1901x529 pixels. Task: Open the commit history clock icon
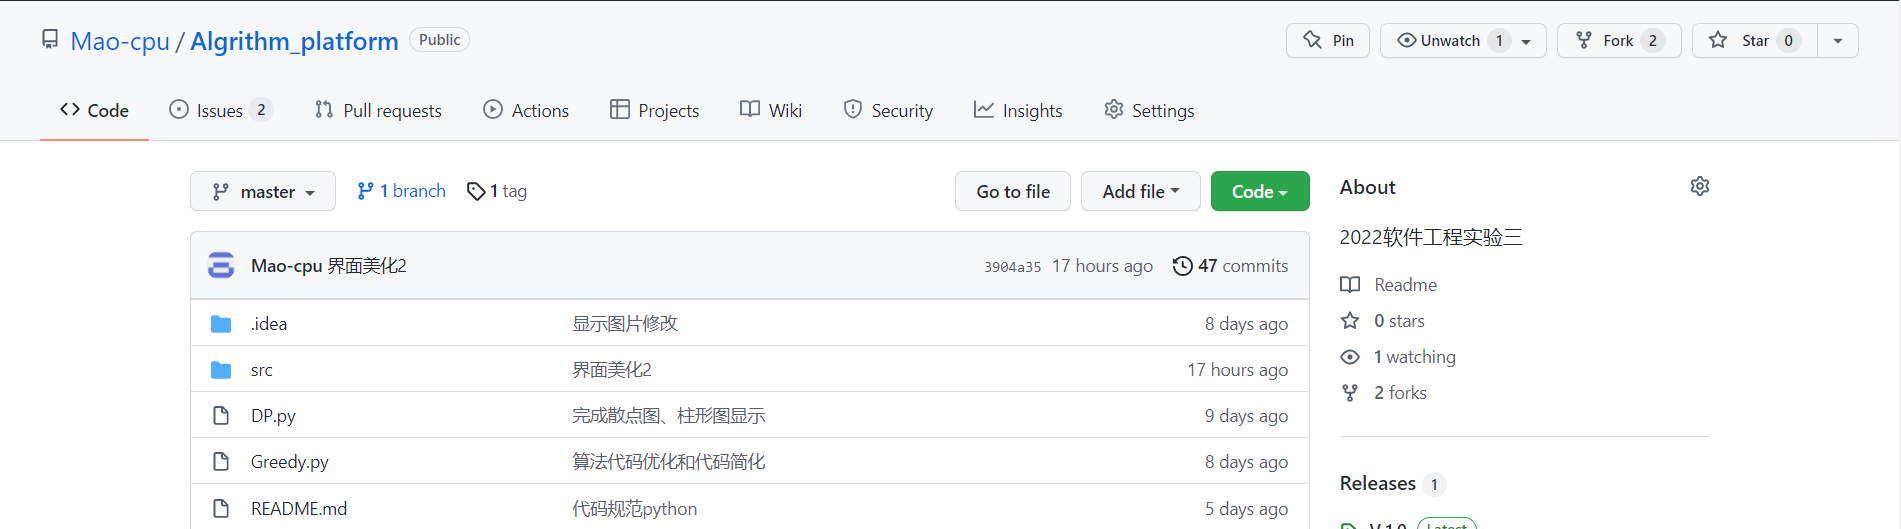(1182, 266)
